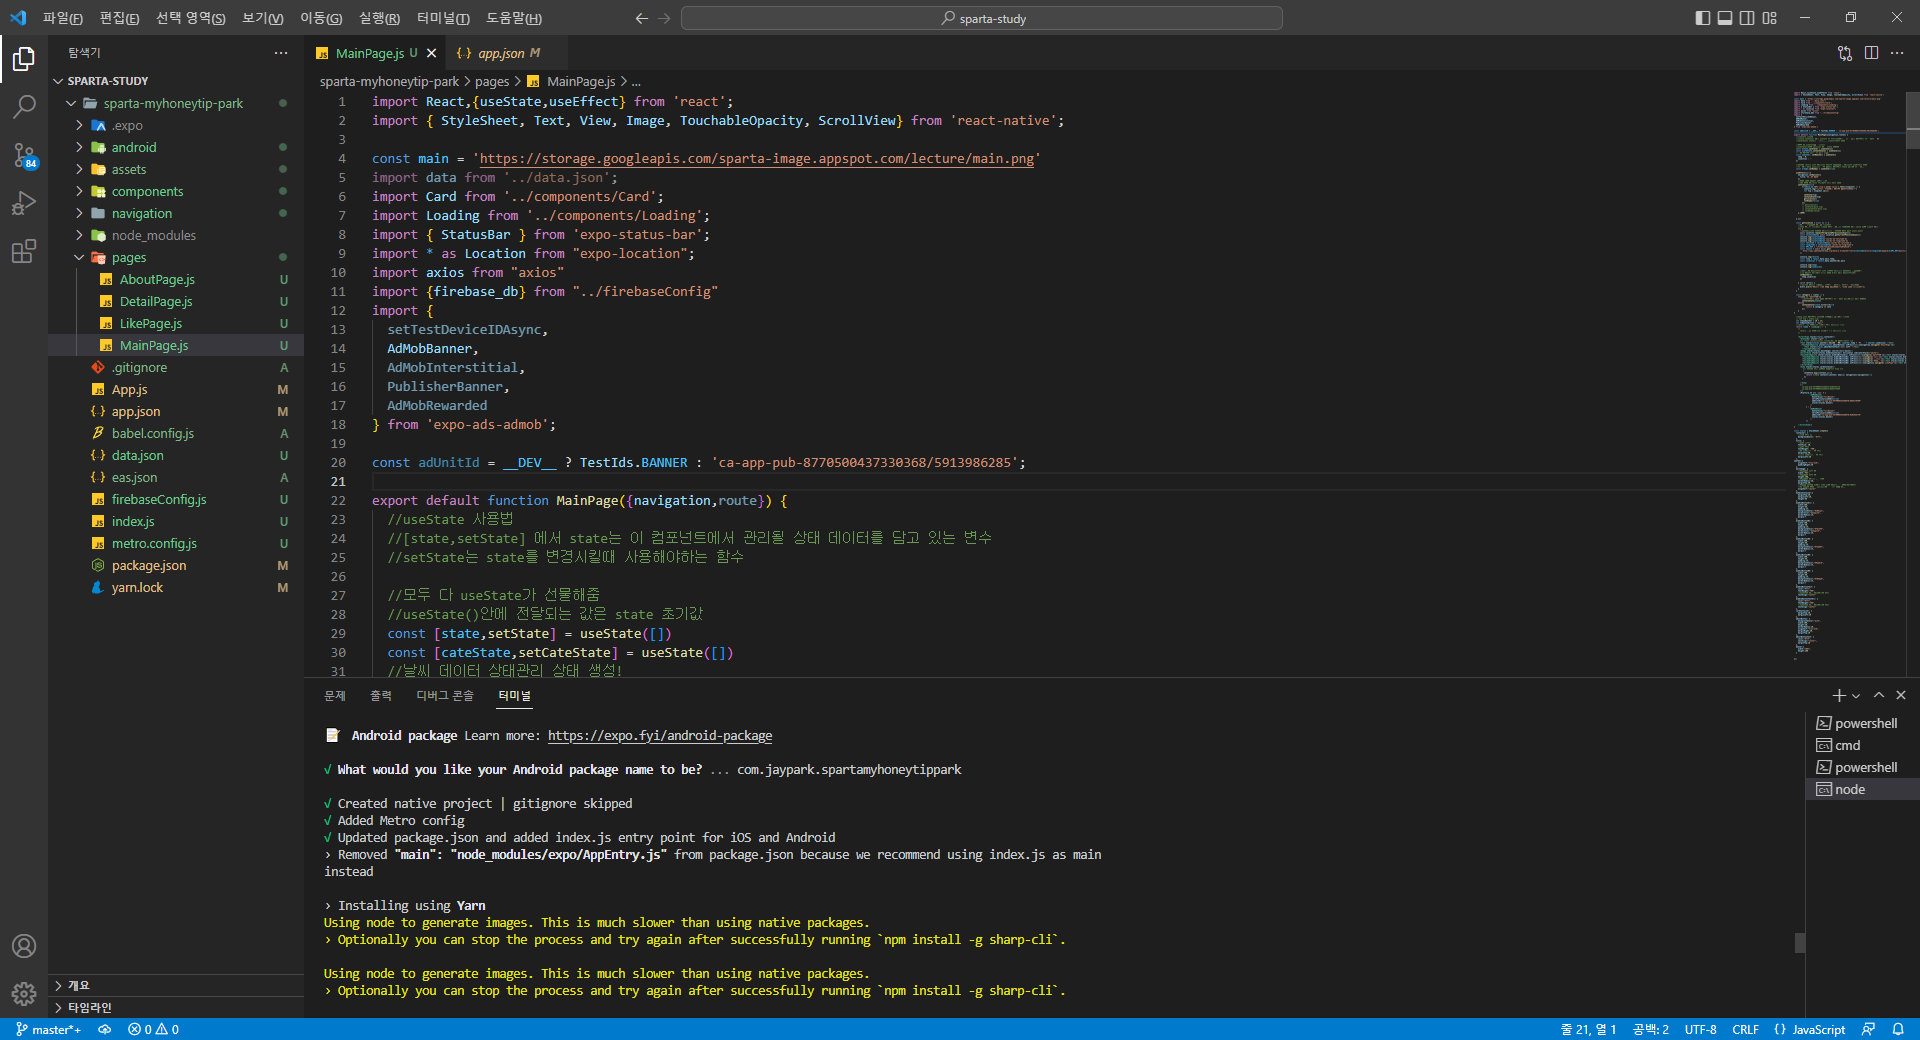Collapse the pages folder
The width and height of the screenshot is (1920, 1040).
coord(176,257)
